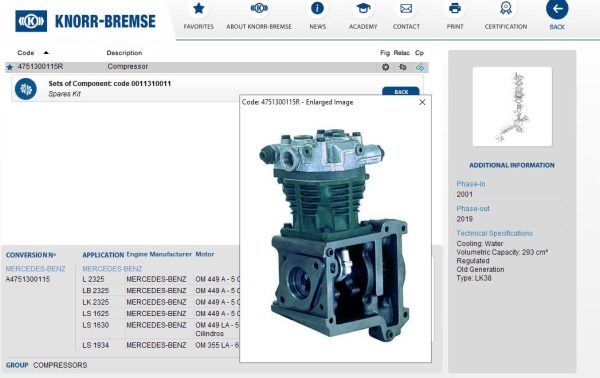Click the Phase-out label
Screen dimensions: 600x378
(x=473, y=209)
